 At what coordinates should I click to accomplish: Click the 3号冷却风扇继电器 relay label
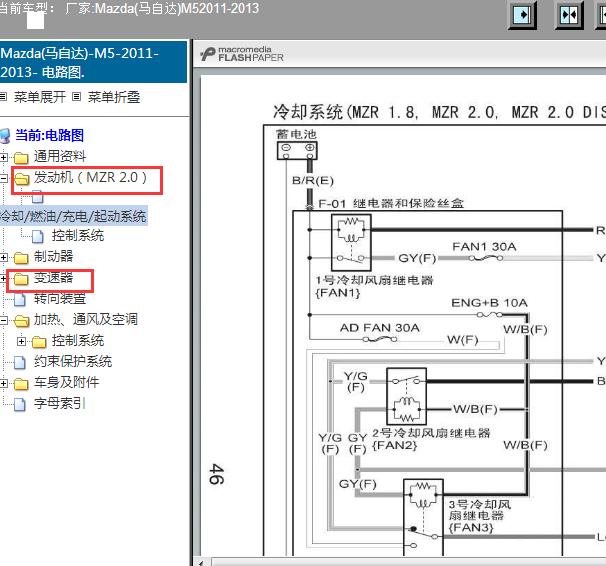[480, 516]
